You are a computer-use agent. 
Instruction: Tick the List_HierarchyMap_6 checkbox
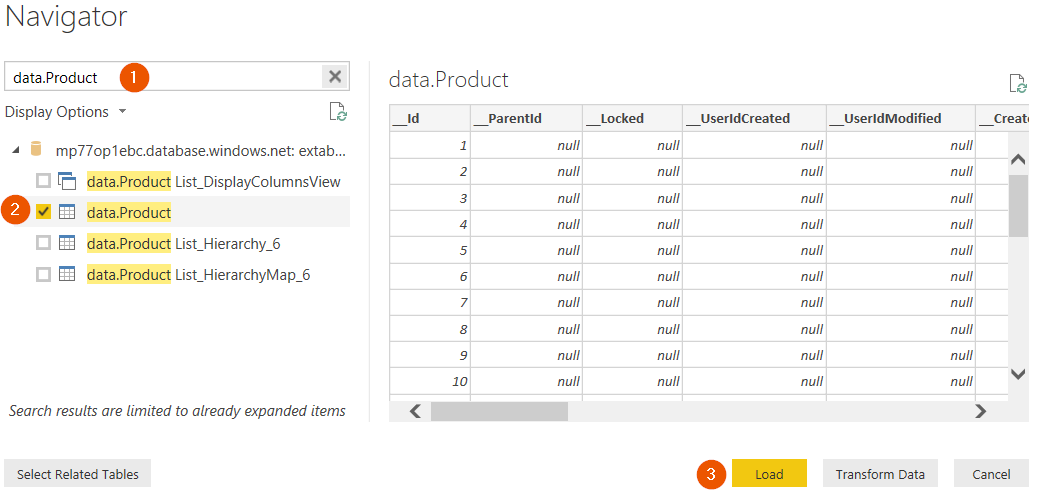[x=43, y=274]
